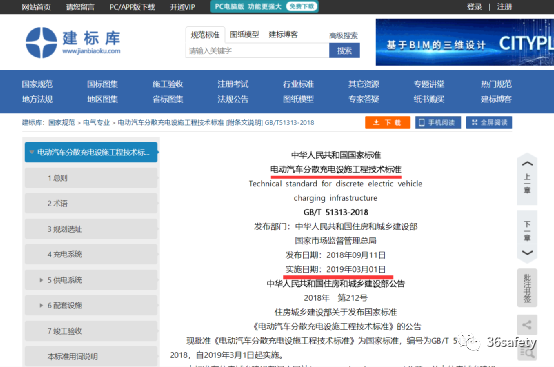Viewport: 554px width, 367px height.
Task: Open 省标图集 in navigation bar
Action: pyautogui.click(x=168, y=99)
